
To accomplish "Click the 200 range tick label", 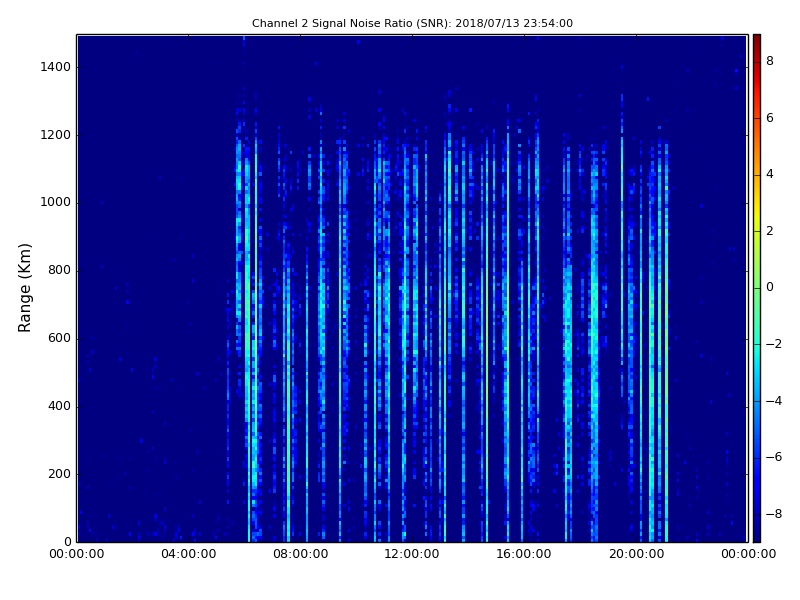I will tap(59, 474).
